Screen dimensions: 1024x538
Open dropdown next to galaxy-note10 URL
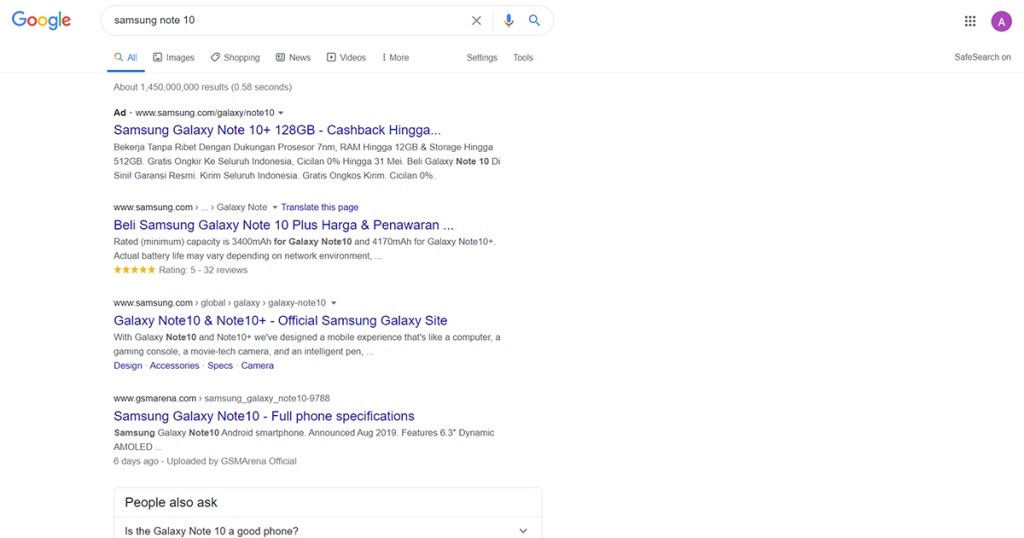click(334, 303)
